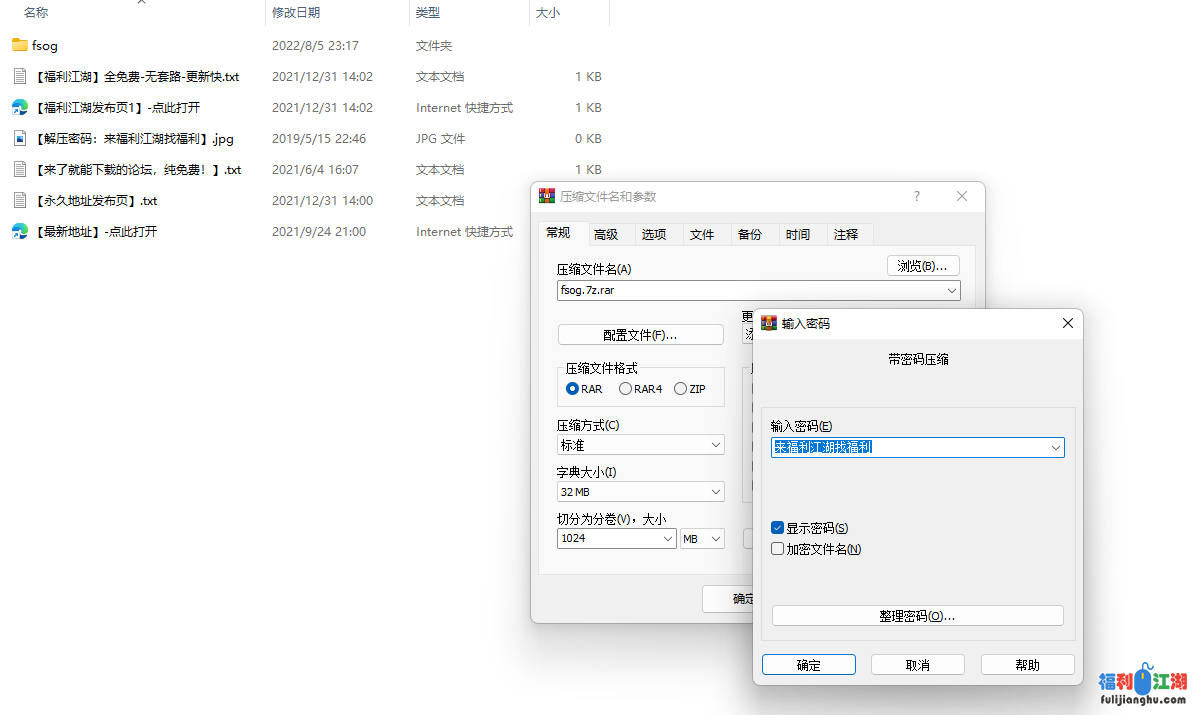Viewport: 1198px width, 715px height.
Task: Uncheck the 显示密码 checkbox
Action: 778,528
